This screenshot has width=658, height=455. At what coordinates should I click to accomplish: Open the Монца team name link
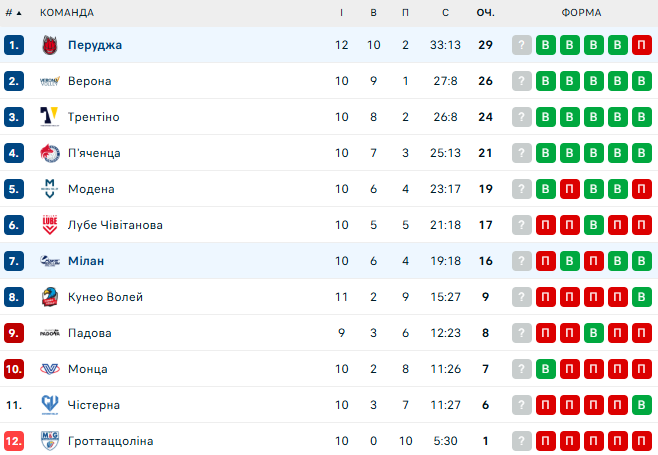pos(88,369)
